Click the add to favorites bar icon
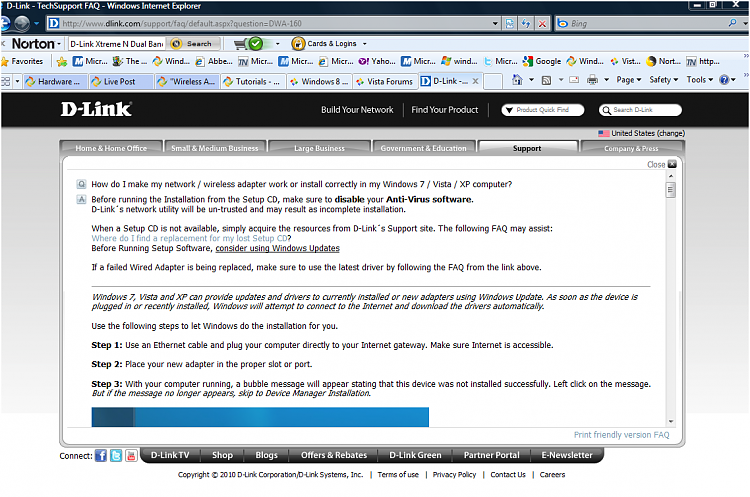750x497 pixels. tap(61, 61)
